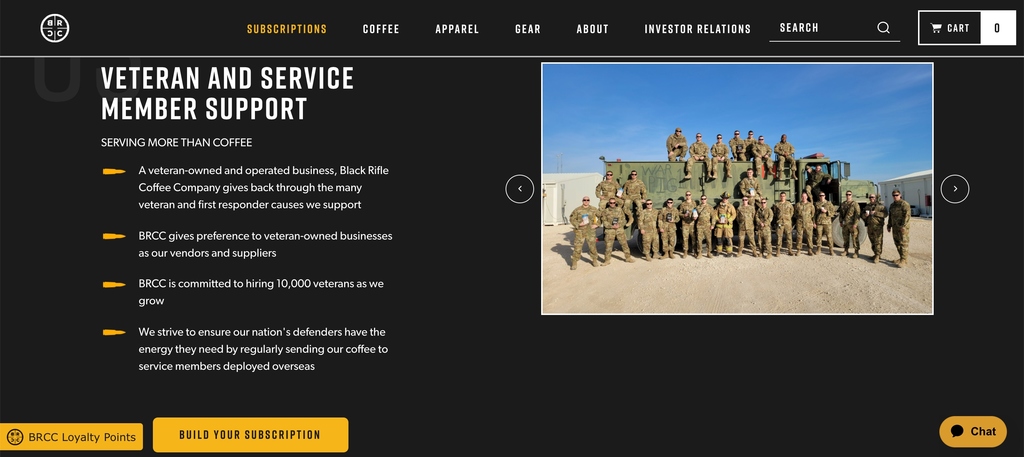Open the Coffee menu
1024x457 pixels.
381,29
